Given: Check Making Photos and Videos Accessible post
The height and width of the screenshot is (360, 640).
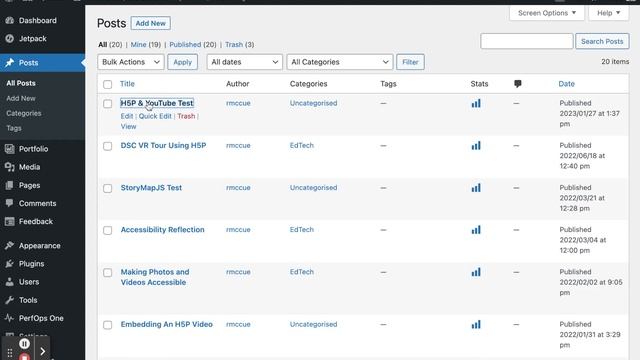Looking at the screenshot, I should [107, 272].
